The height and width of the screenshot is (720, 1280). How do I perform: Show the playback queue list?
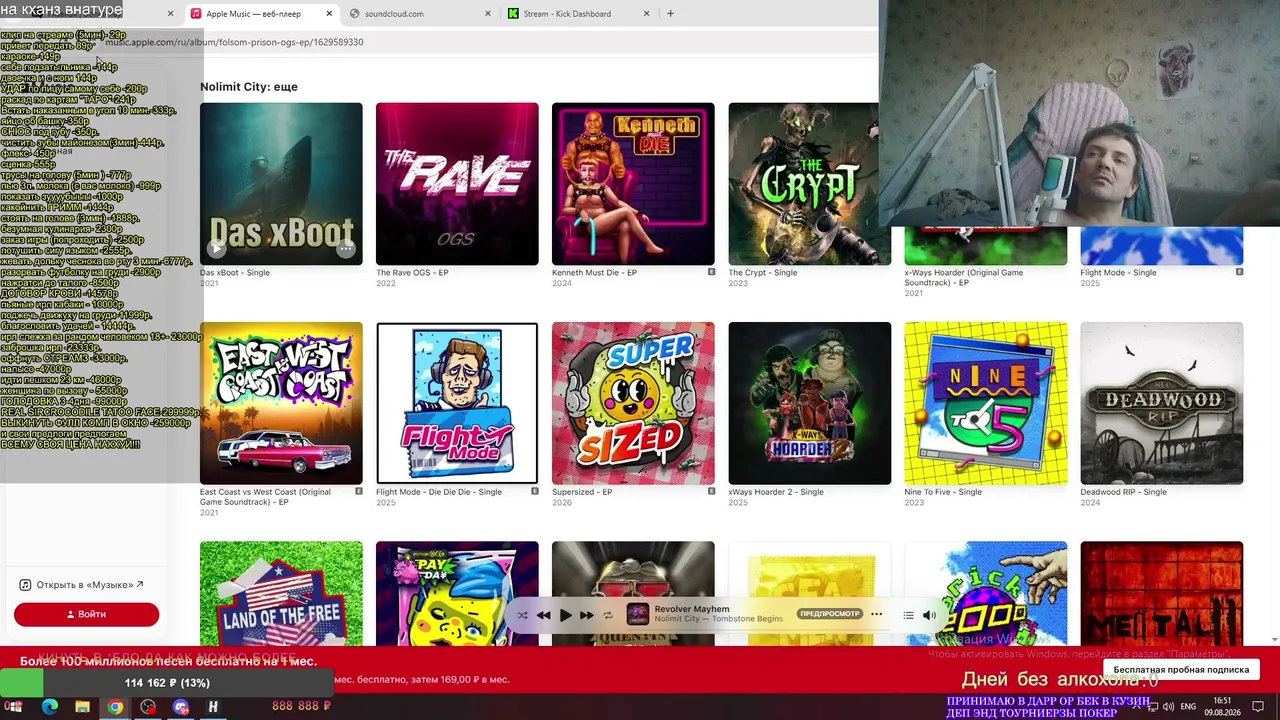pos(908,615)
